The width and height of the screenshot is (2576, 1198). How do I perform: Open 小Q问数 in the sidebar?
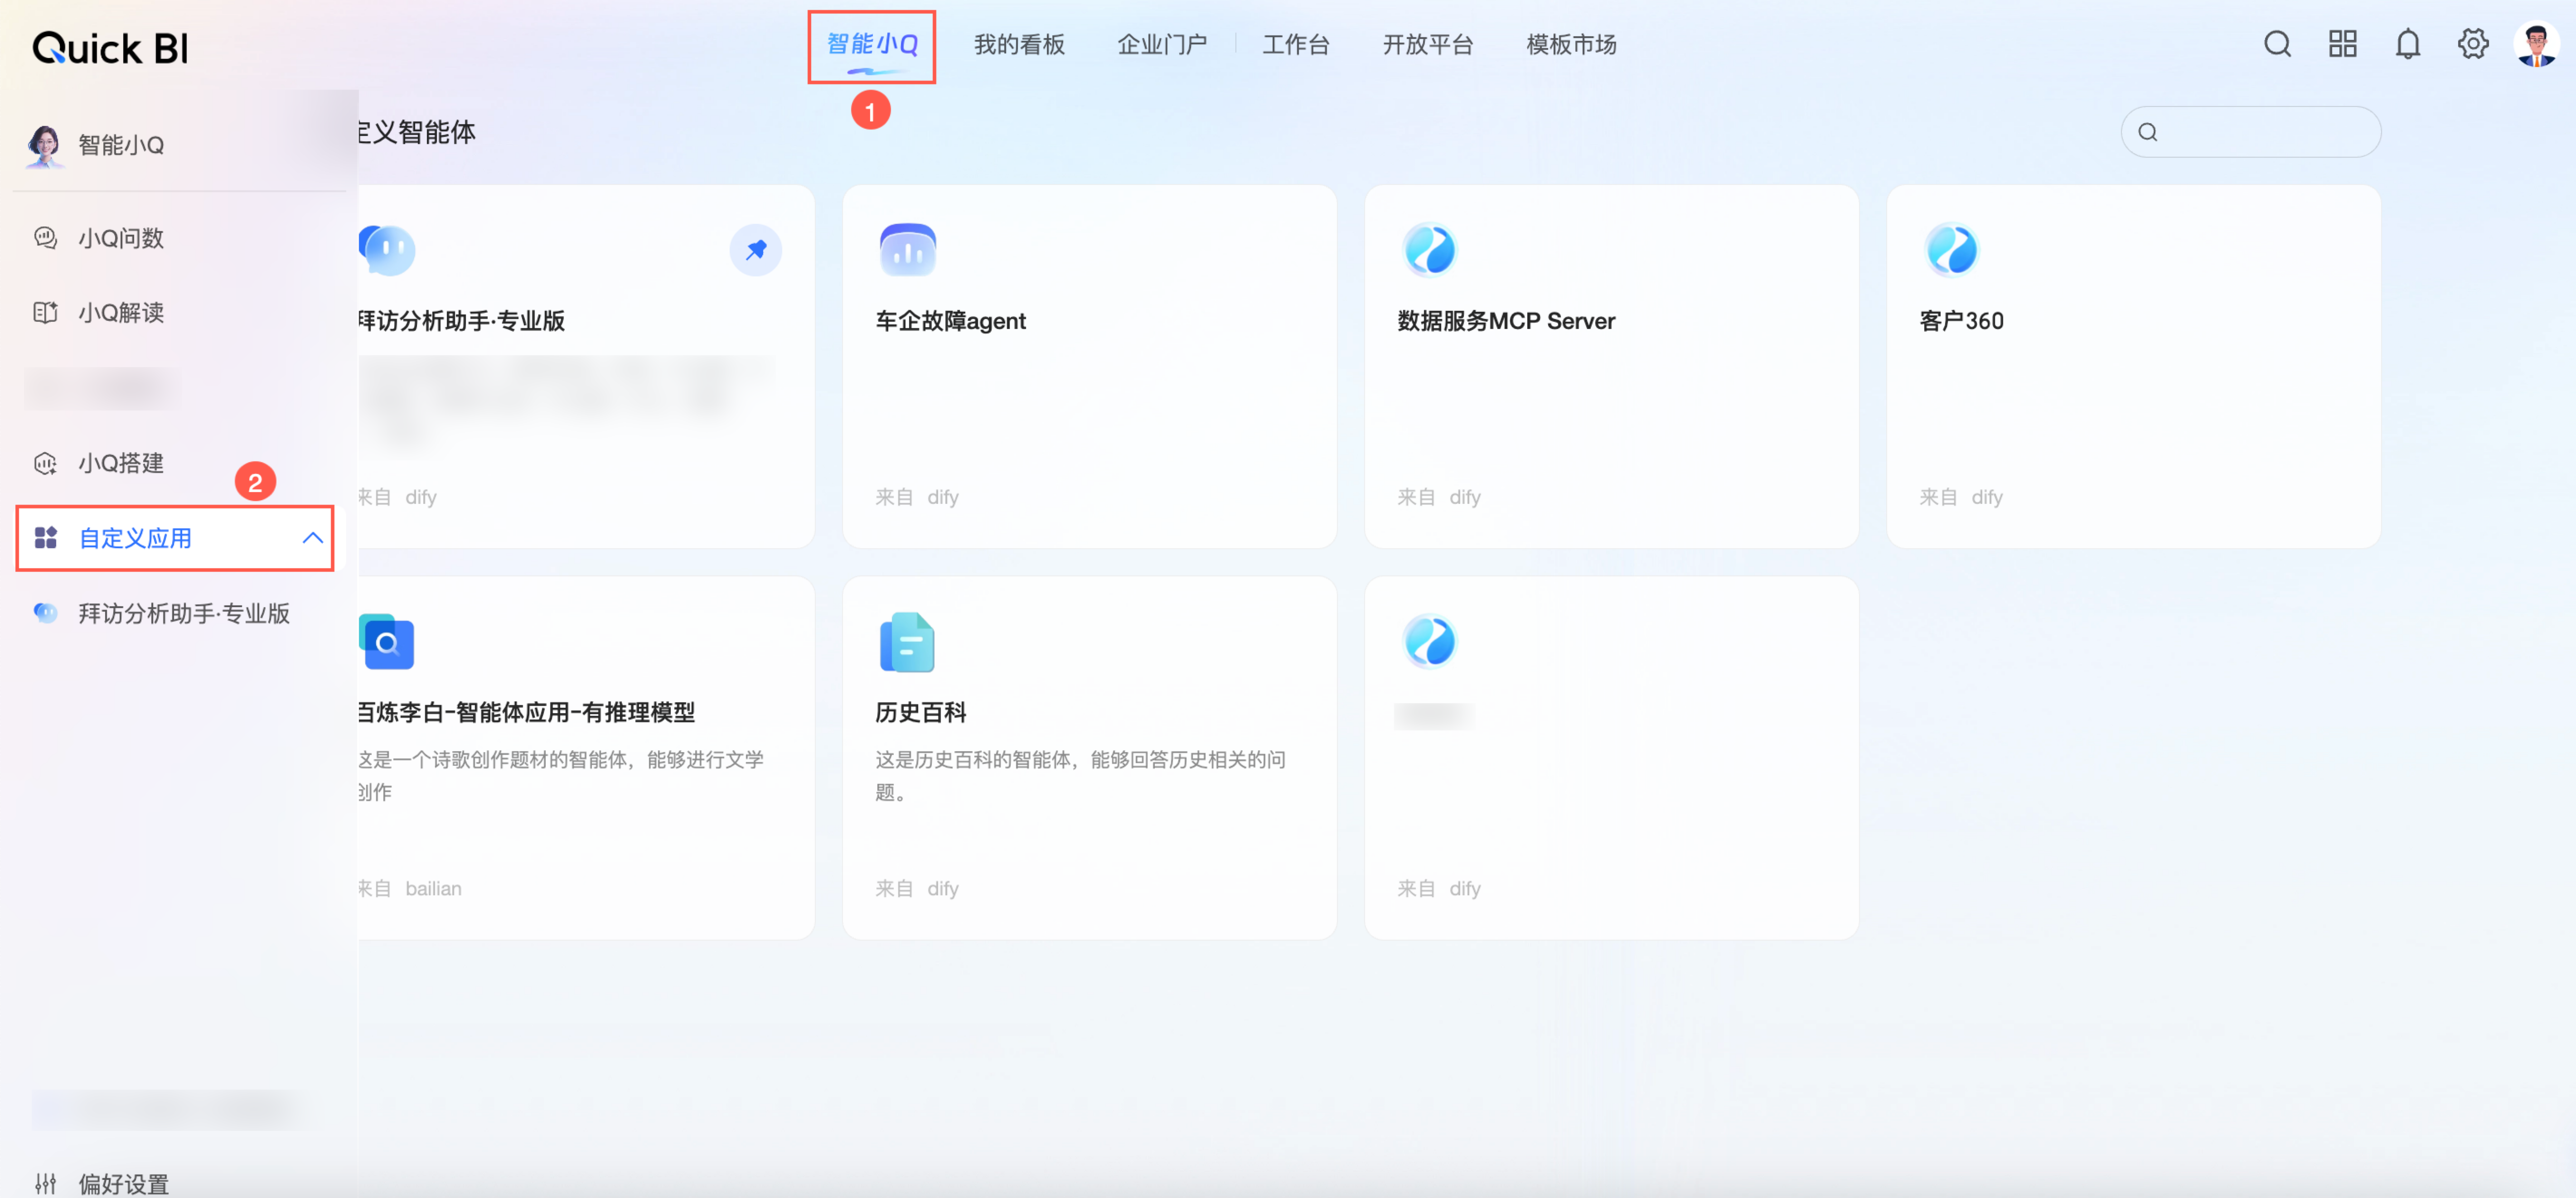click(x=121, y=238)
